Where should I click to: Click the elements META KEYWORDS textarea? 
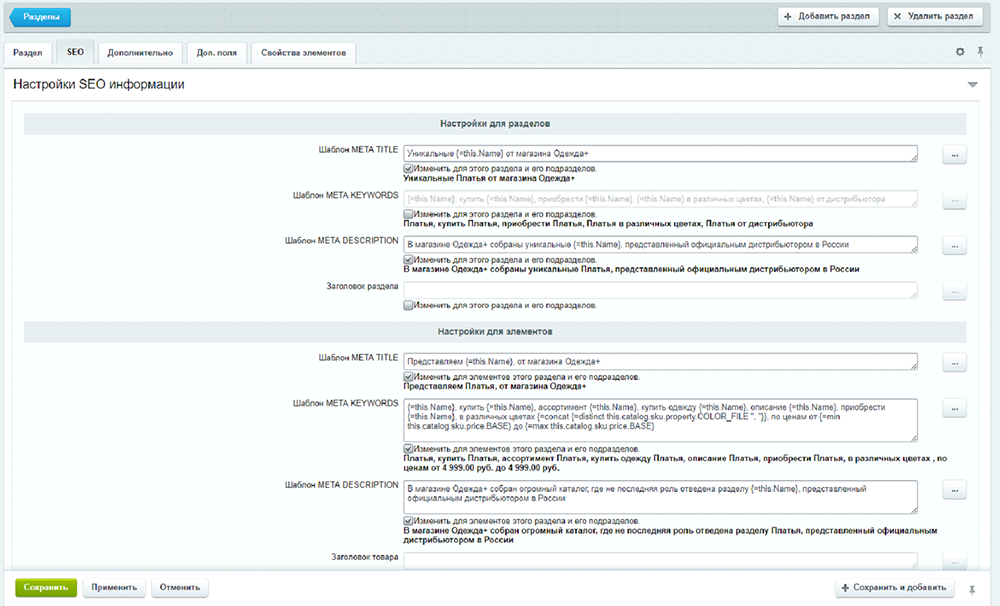coord(660,420)
